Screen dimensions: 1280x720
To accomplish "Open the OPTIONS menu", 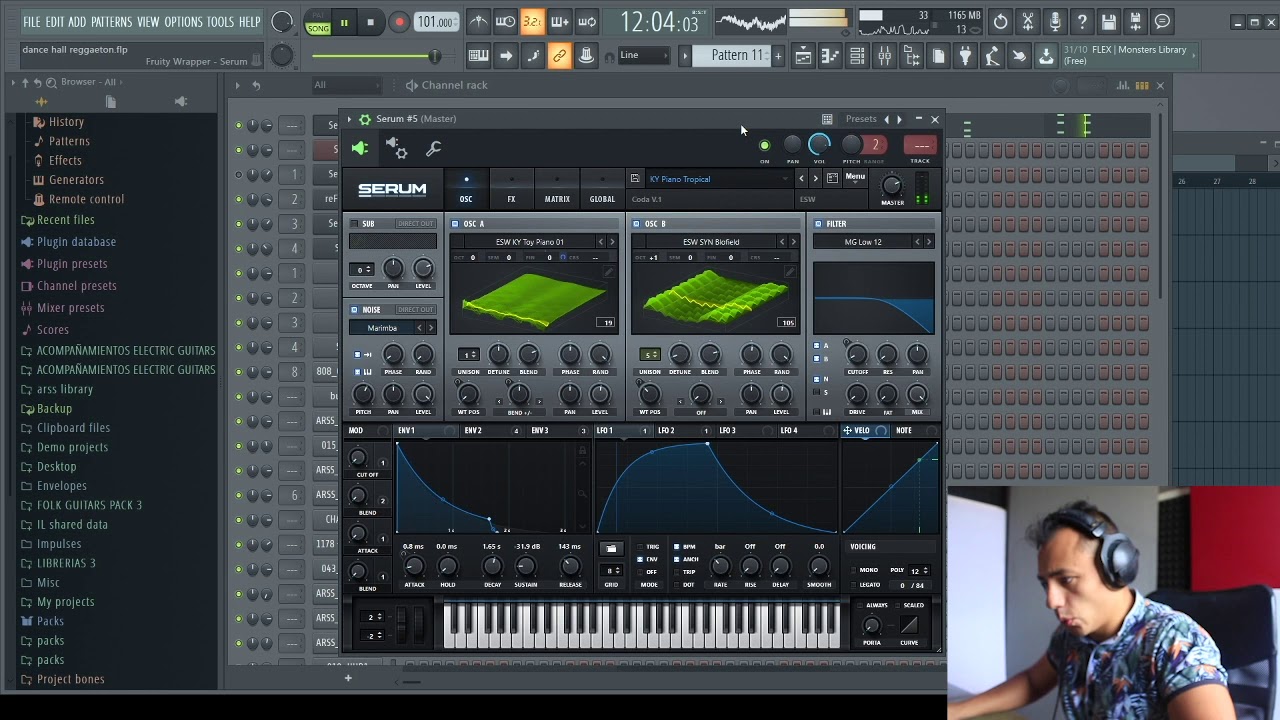I will pyautogui.click(x=183, y=22).
